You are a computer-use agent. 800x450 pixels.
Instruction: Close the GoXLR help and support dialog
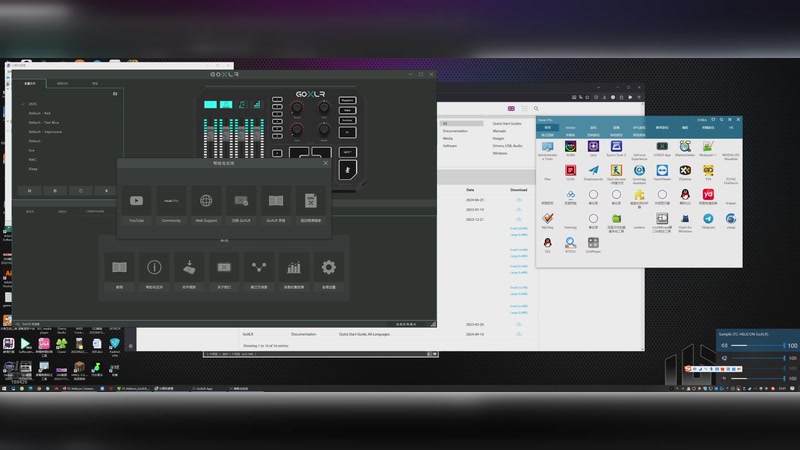coord(326,163)
